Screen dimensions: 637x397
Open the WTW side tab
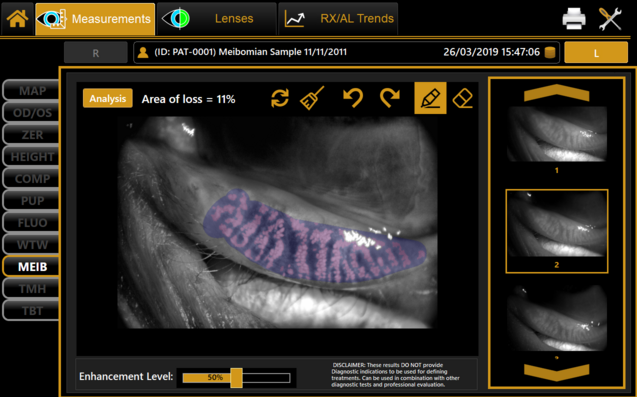pos(32,244)
